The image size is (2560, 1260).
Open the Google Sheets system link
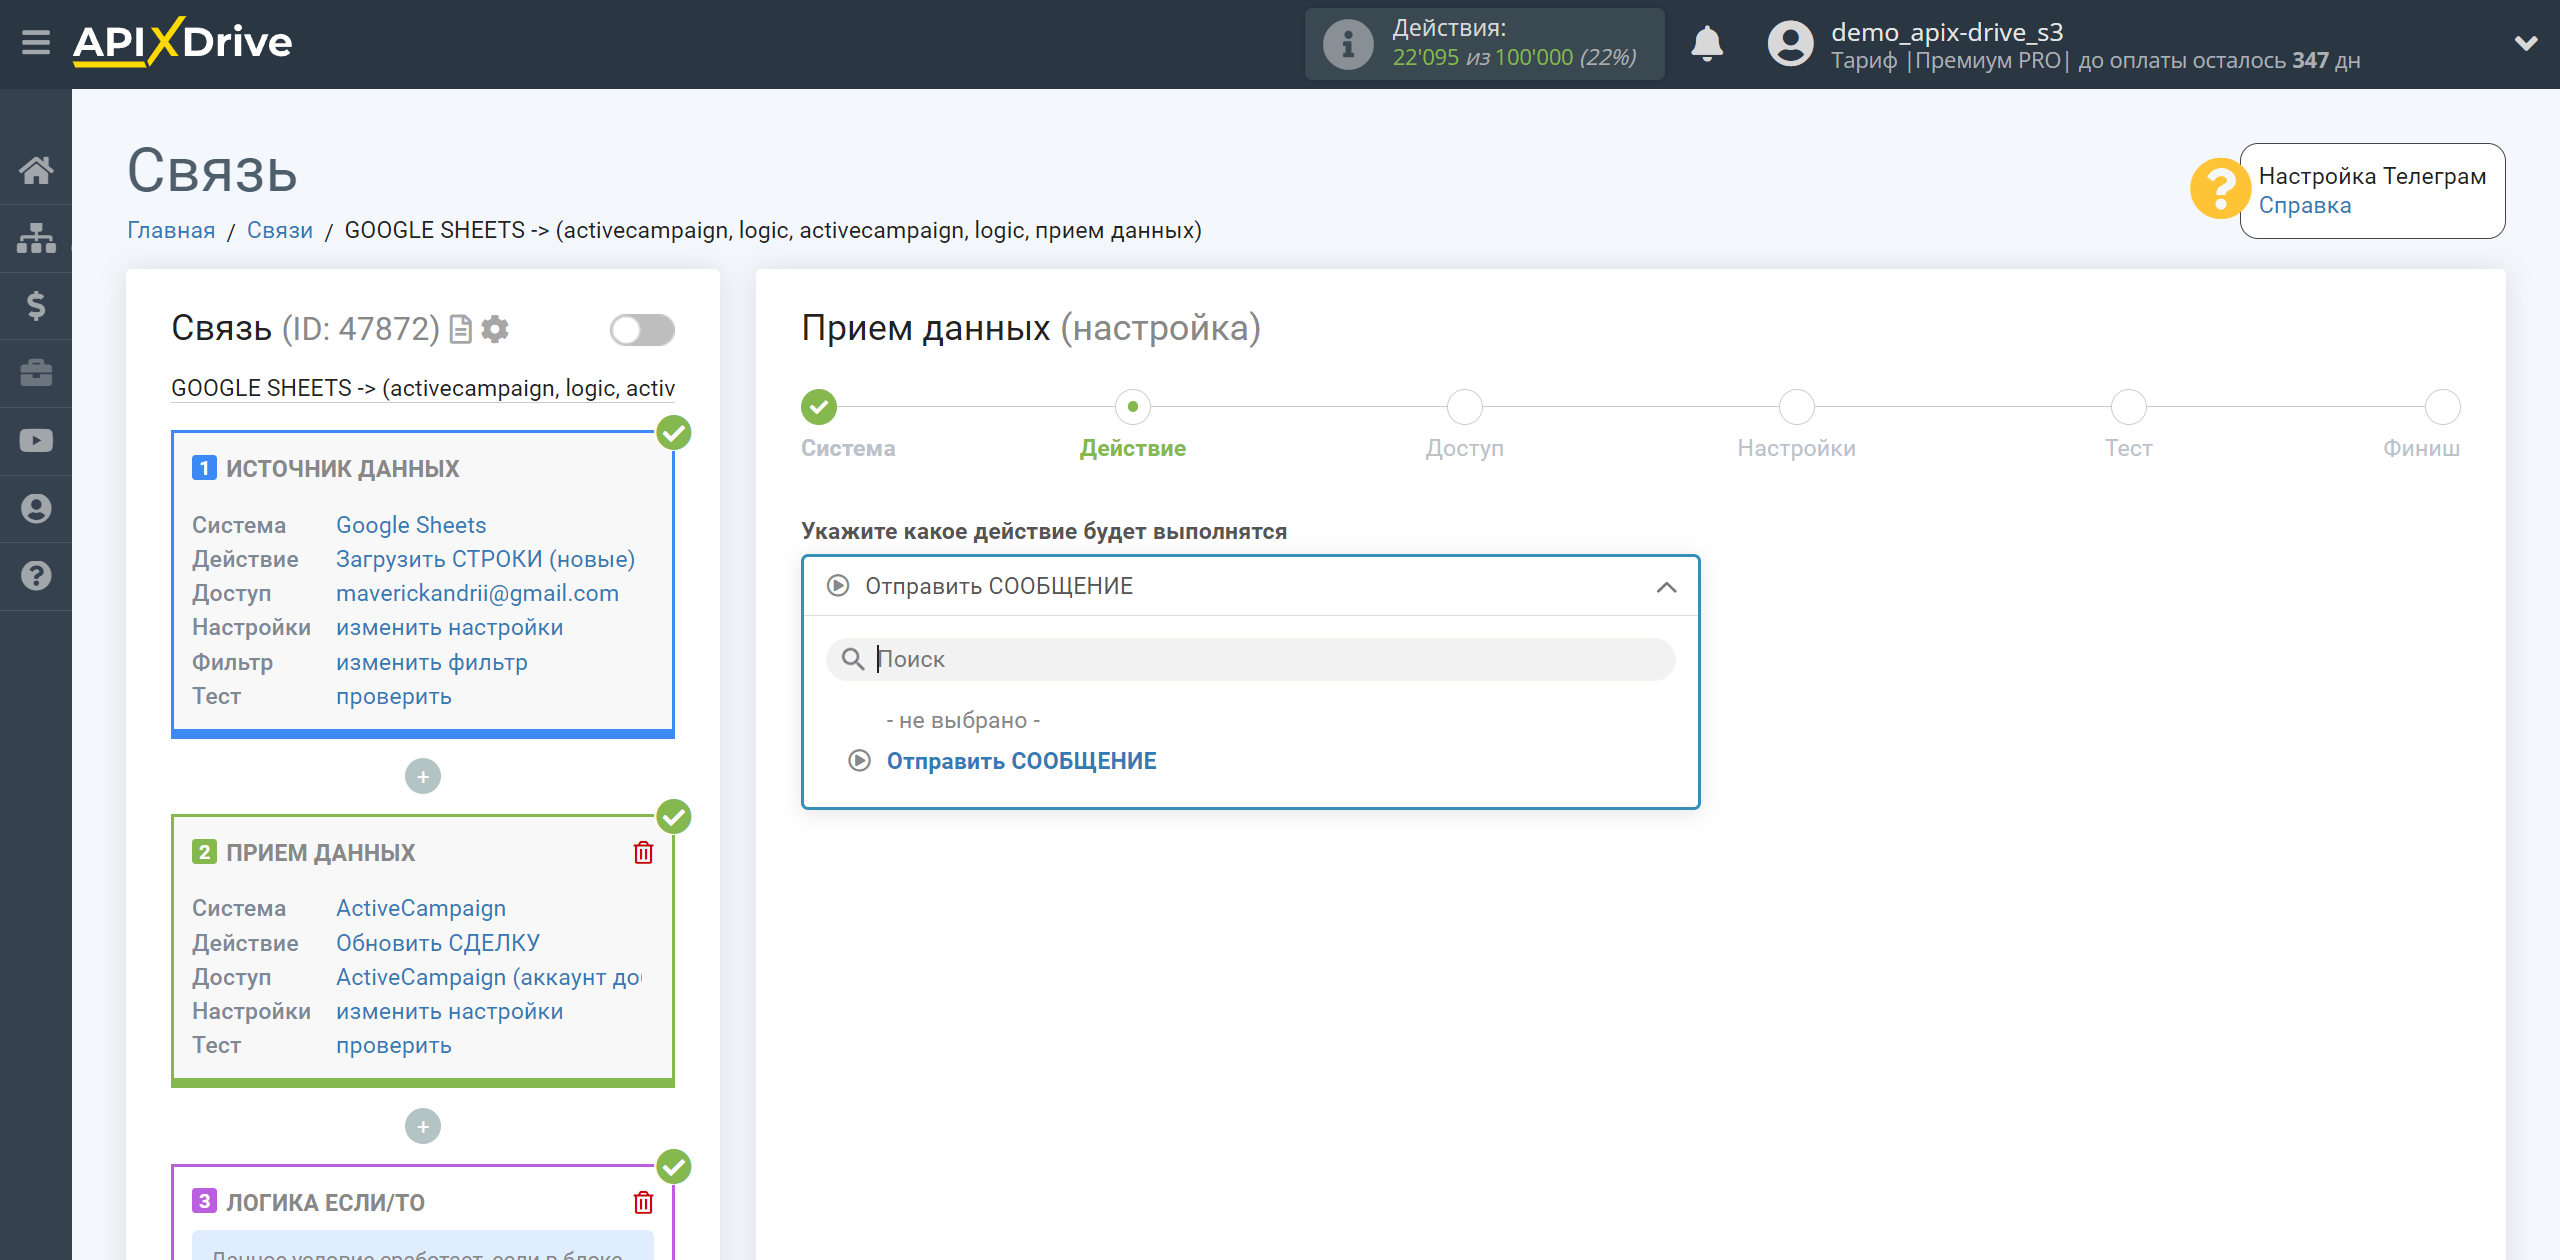pos(411,525)
